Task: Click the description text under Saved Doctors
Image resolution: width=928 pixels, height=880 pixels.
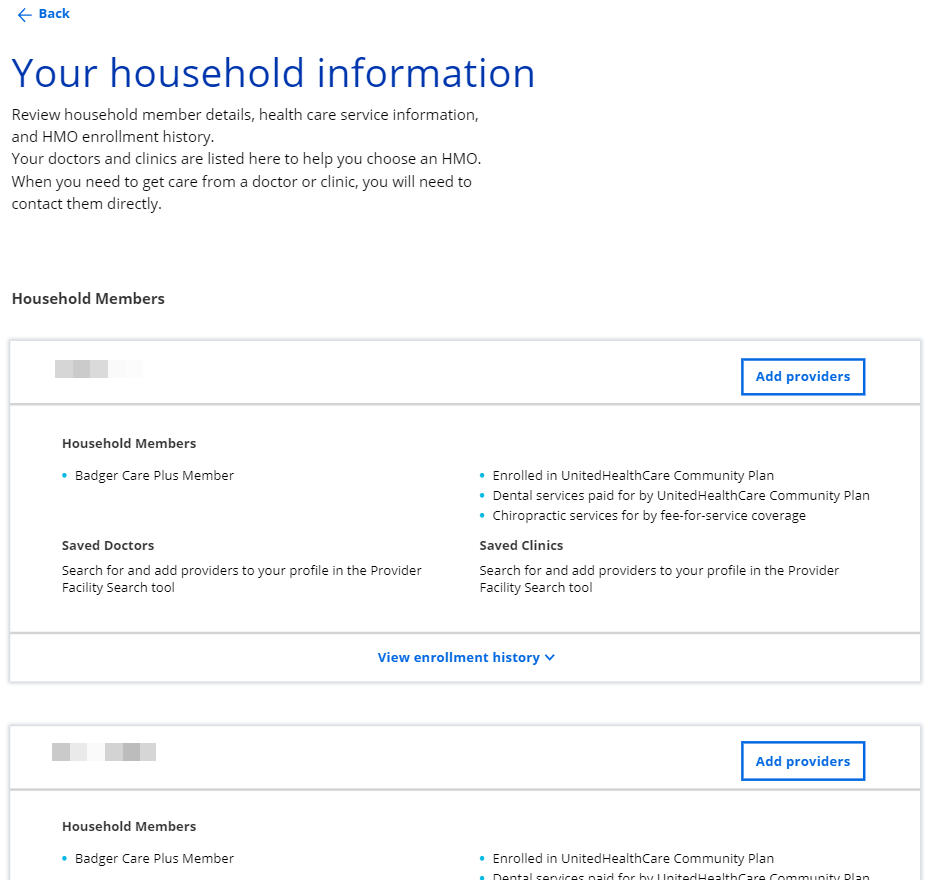Action: coord(241,579)
